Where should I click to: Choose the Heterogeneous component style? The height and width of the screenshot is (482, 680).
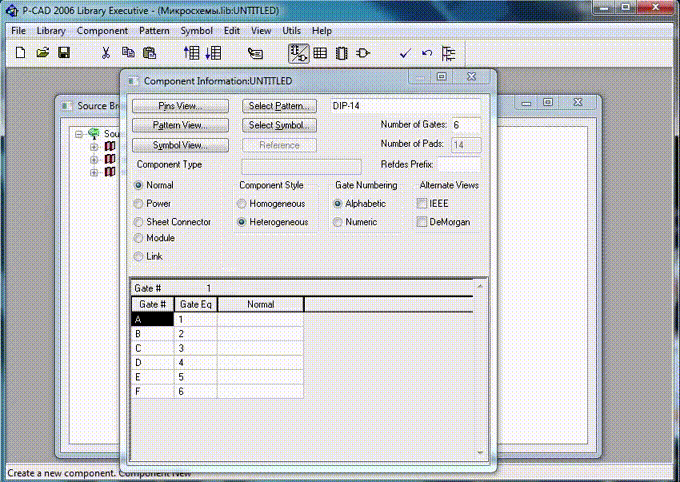[x=242, y=222]
